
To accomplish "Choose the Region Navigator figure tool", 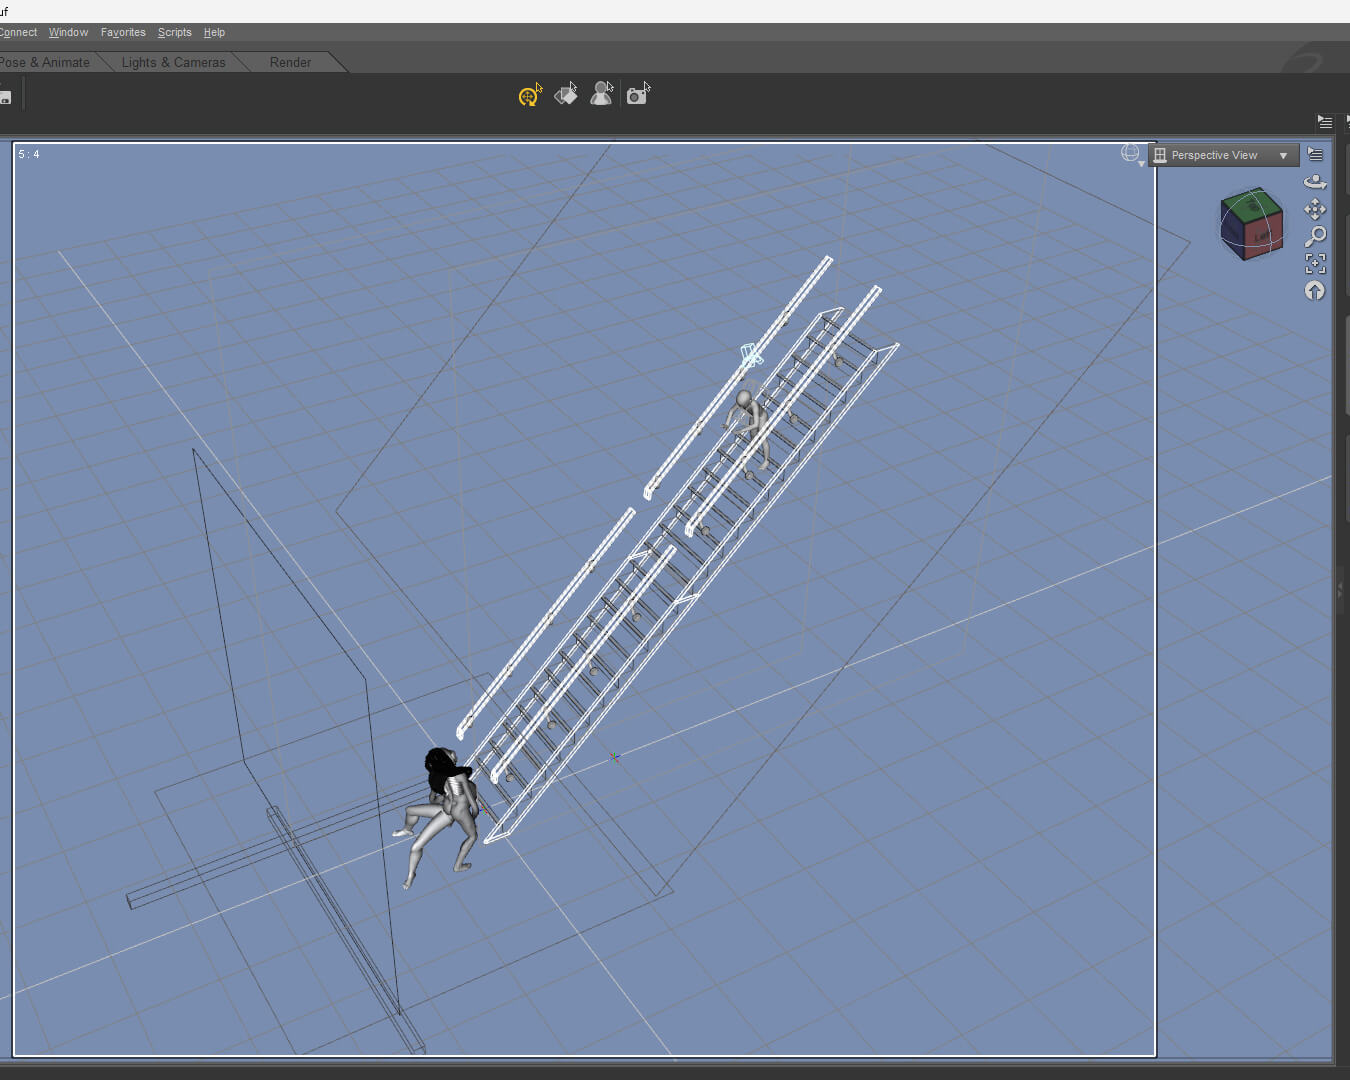I will [601, 94].
